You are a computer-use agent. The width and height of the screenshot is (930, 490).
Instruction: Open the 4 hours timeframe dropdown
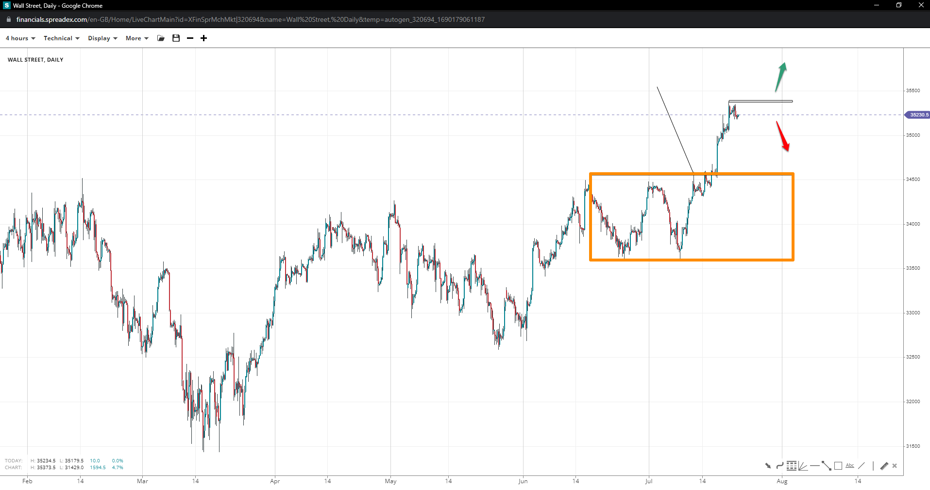pyautogui.click(x=20, y=38)
